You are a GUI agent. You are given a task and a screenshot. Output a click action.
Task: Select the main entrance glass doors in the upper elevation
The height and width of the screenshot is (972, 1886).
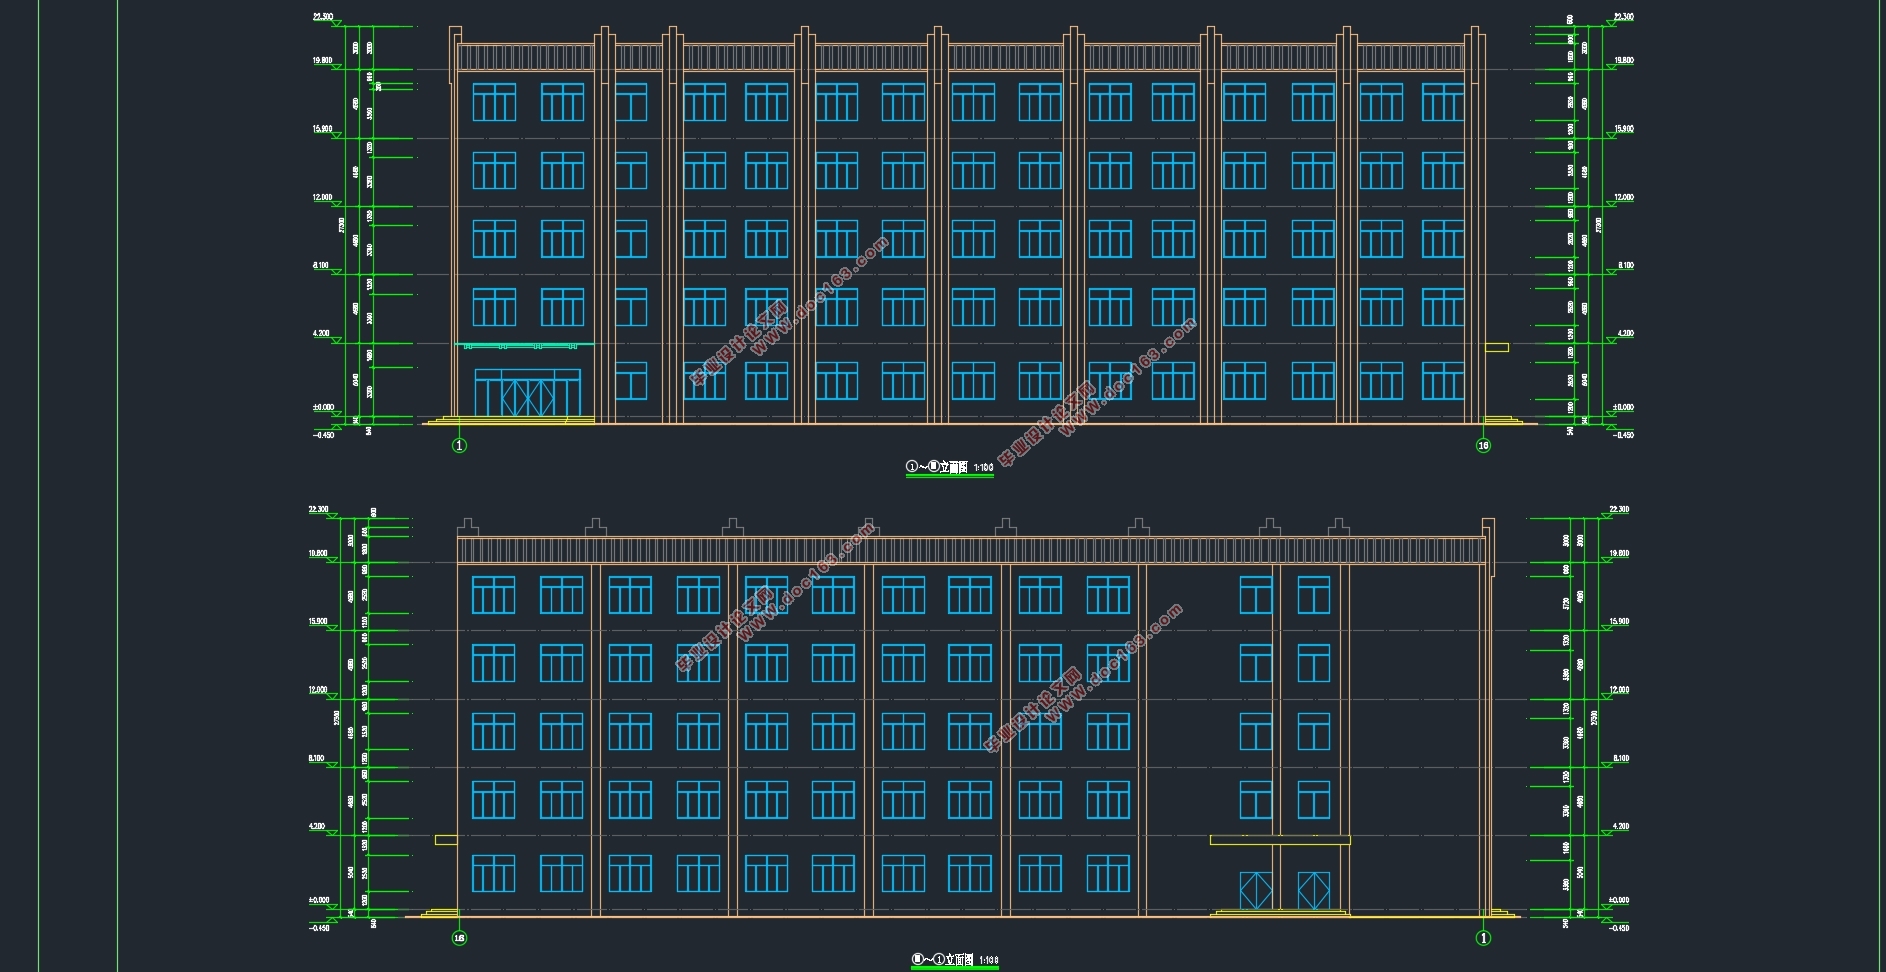pos(527,393)
